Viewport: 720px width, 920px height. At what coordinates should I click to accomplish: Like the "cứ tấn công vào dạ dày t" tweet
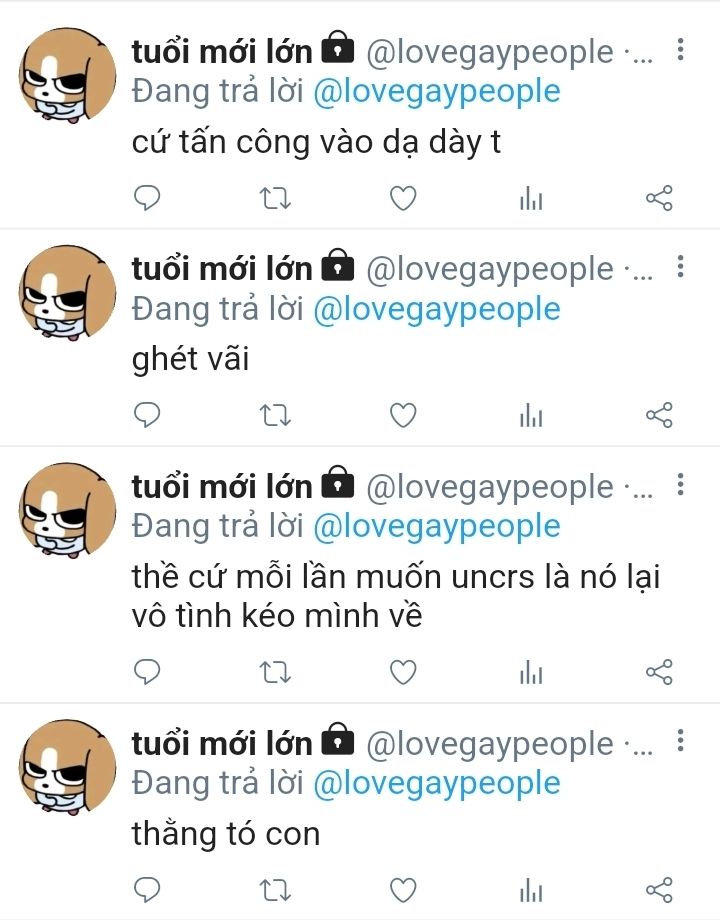(403, 198)
